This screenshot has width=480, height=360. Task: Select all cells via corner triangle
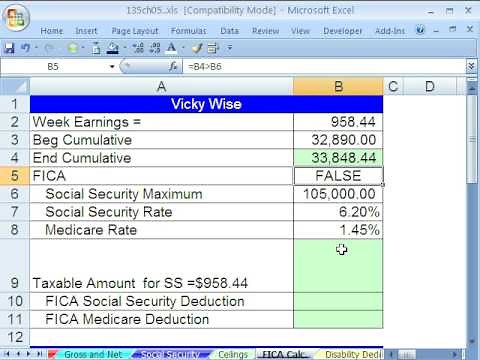[15, 87]
